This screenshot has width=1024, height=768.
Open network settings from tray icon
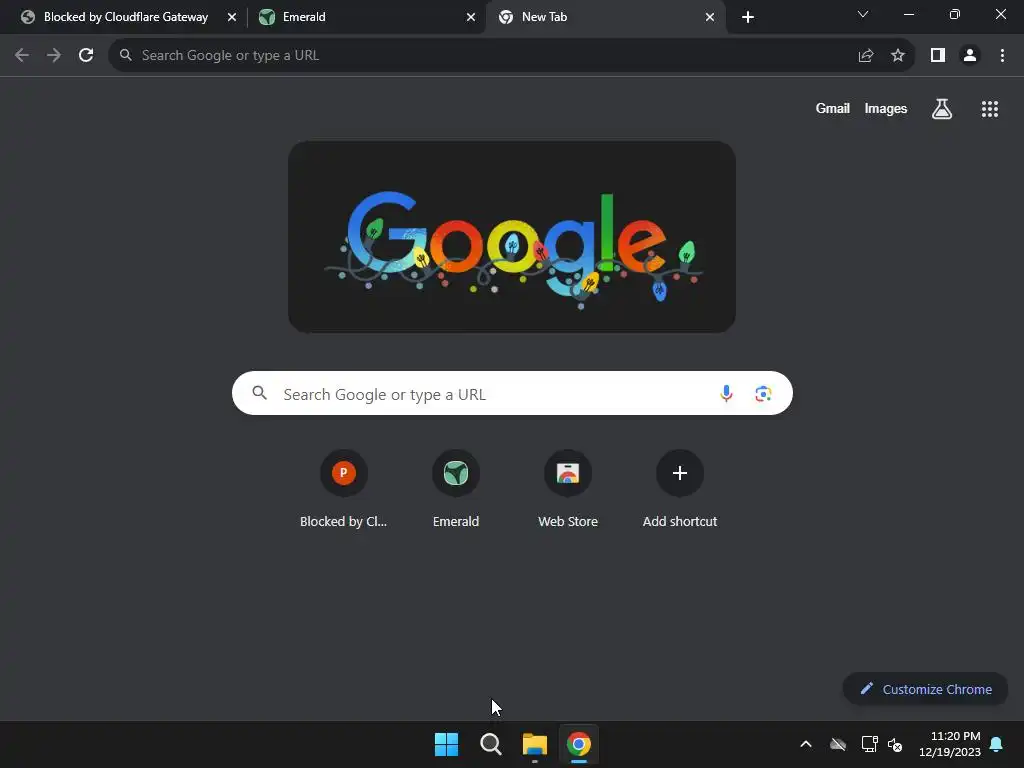point(869,744)
